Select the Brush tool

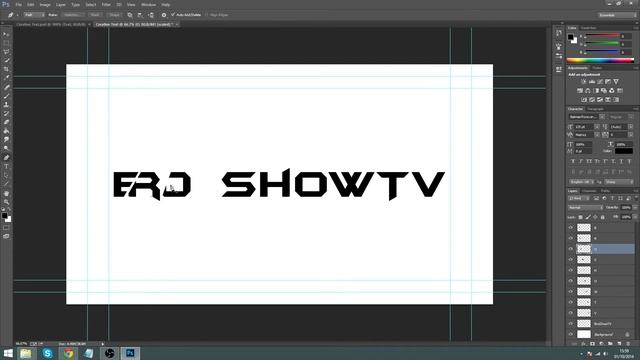[6, 96]
